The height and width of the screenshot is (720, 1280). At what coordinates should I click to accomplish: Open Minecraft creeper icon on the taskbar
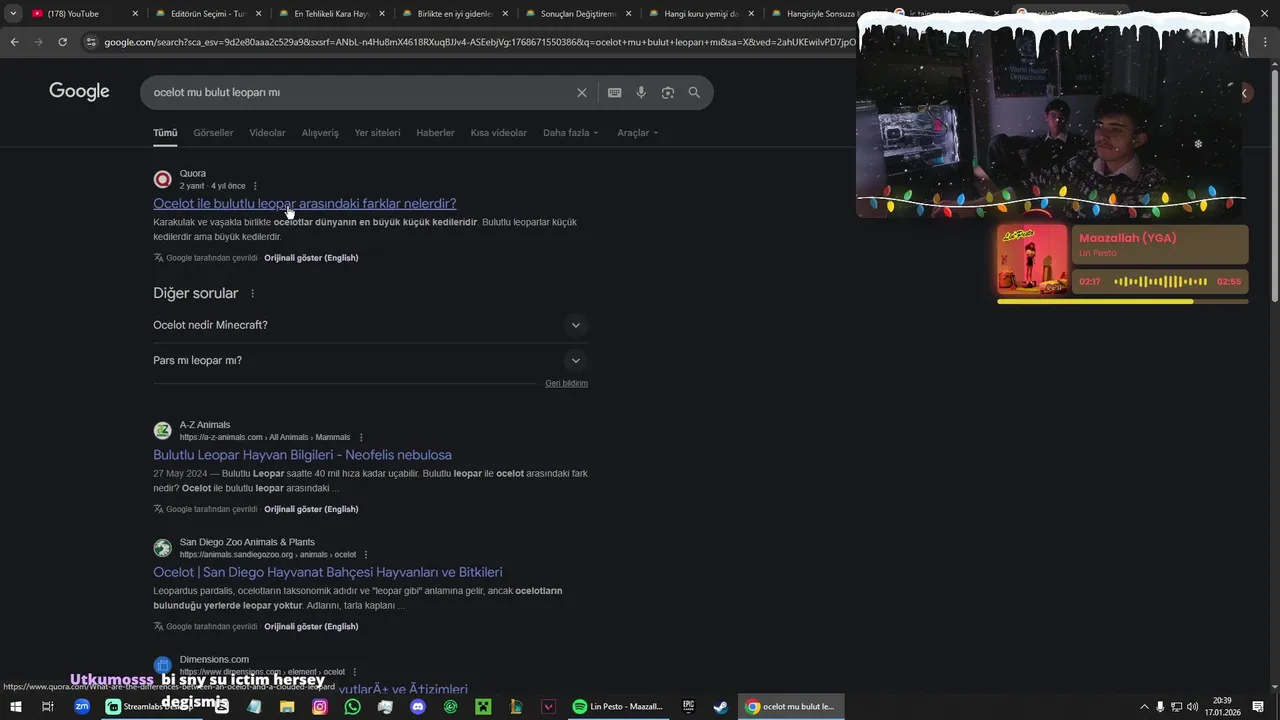pyautogui.click(x=483, y=707)
